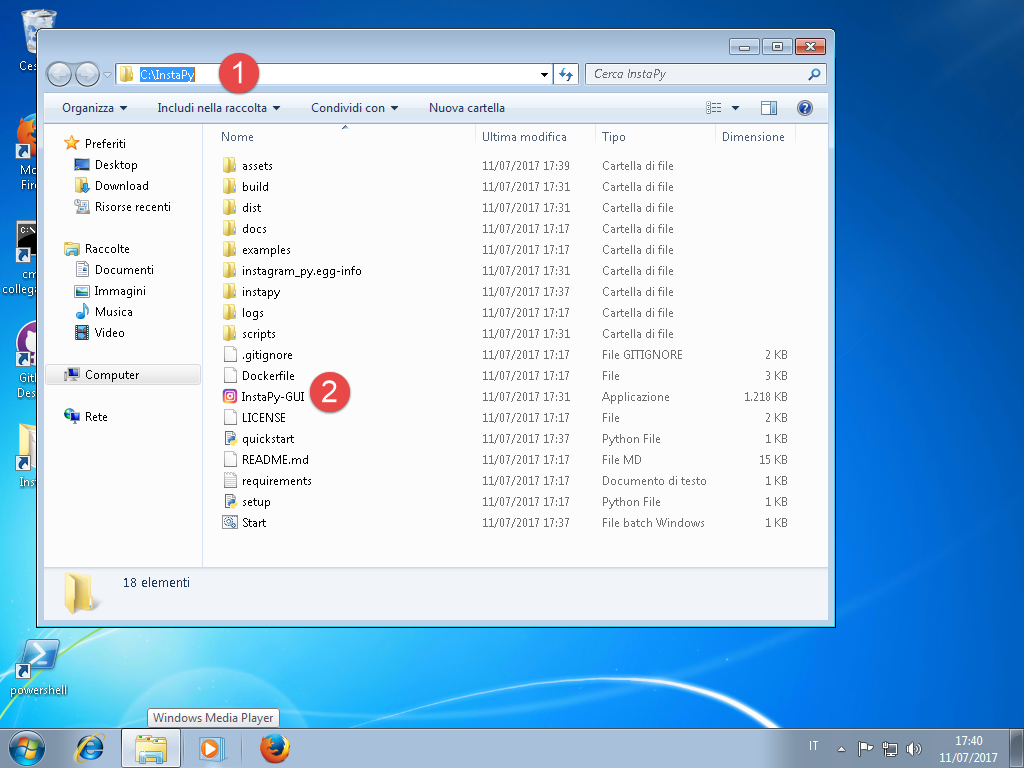
Task: Open Includi nella raccolta menu
Action: pos(218,108)
